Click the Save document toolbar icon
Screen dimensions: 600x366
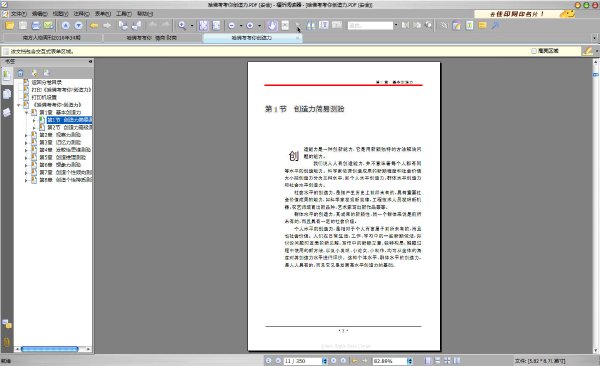tap(23, 26)
